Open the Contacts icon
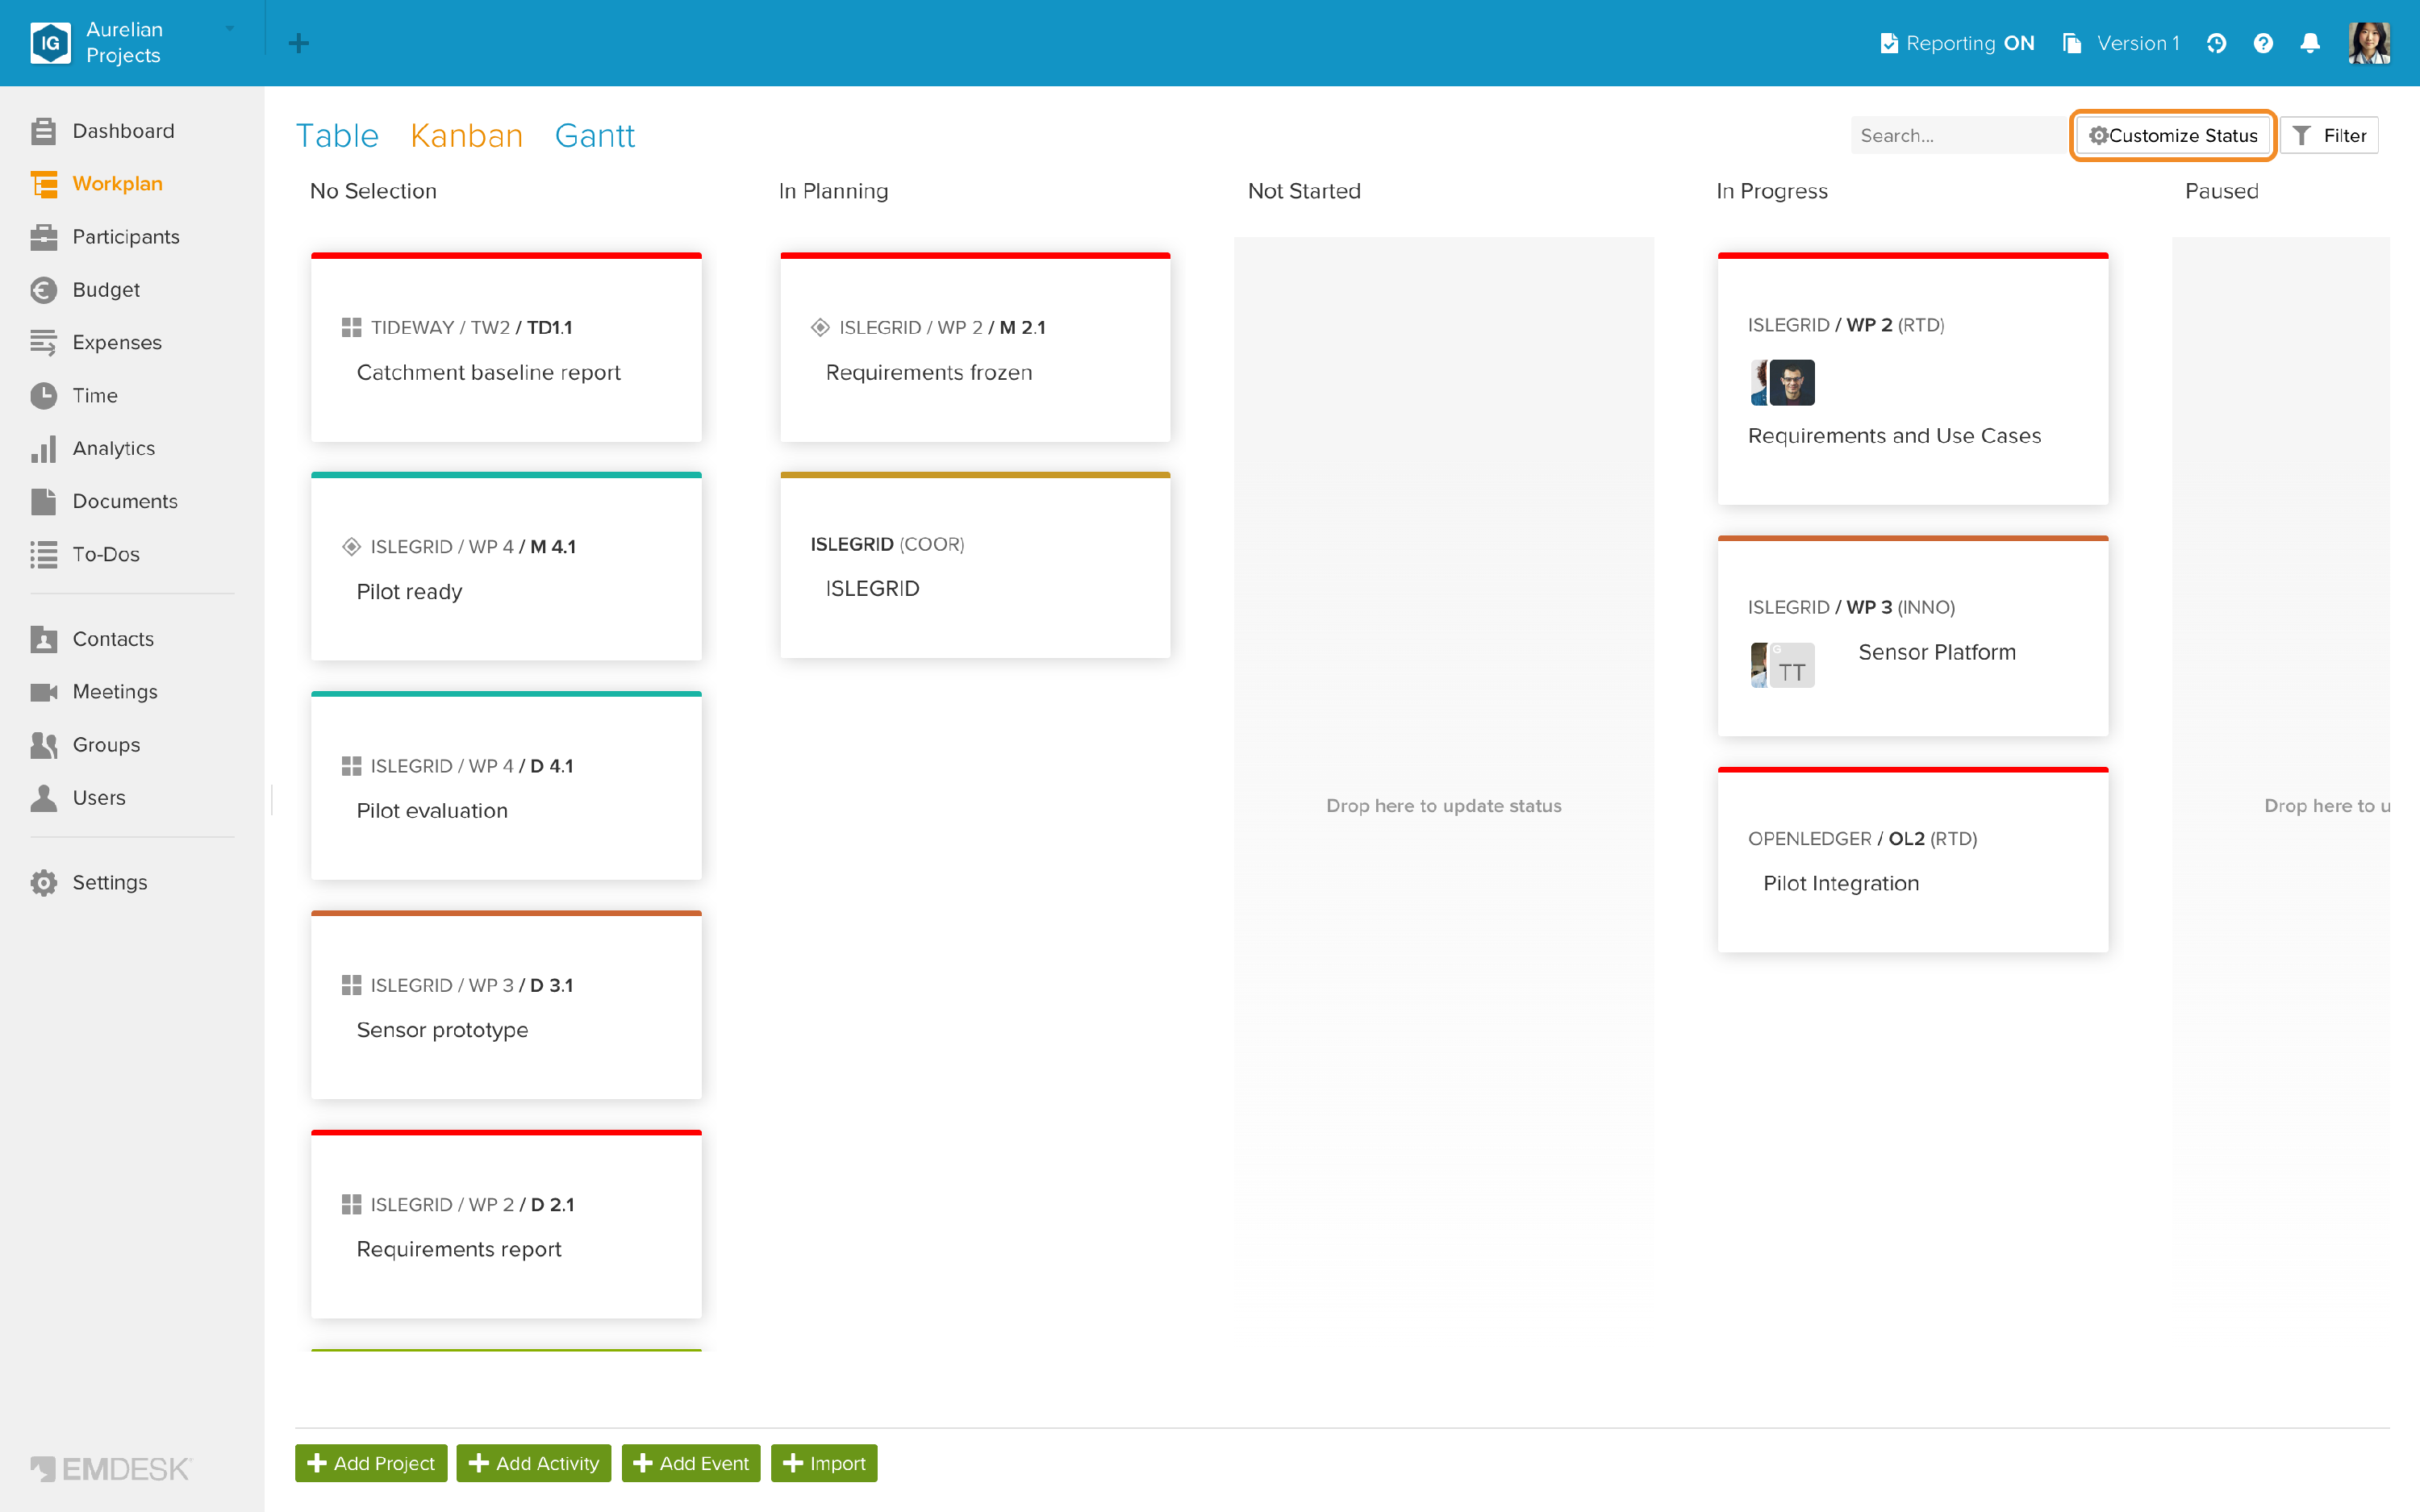The width and height of the screenshot is (2420, 1512). 43,639
